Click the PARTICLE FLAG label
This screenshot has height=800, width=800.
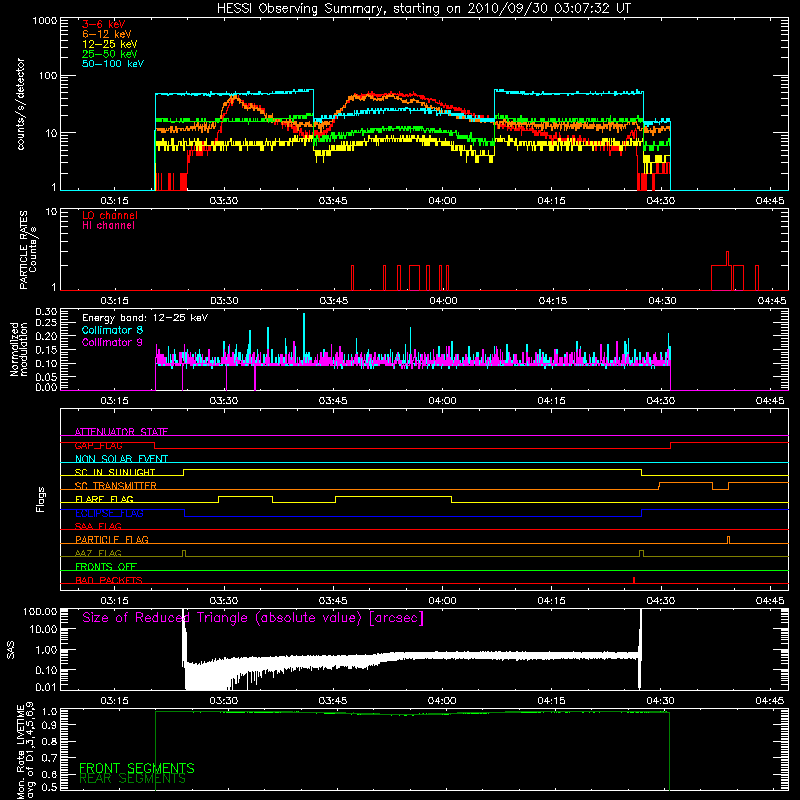click(x=112, y=539)
